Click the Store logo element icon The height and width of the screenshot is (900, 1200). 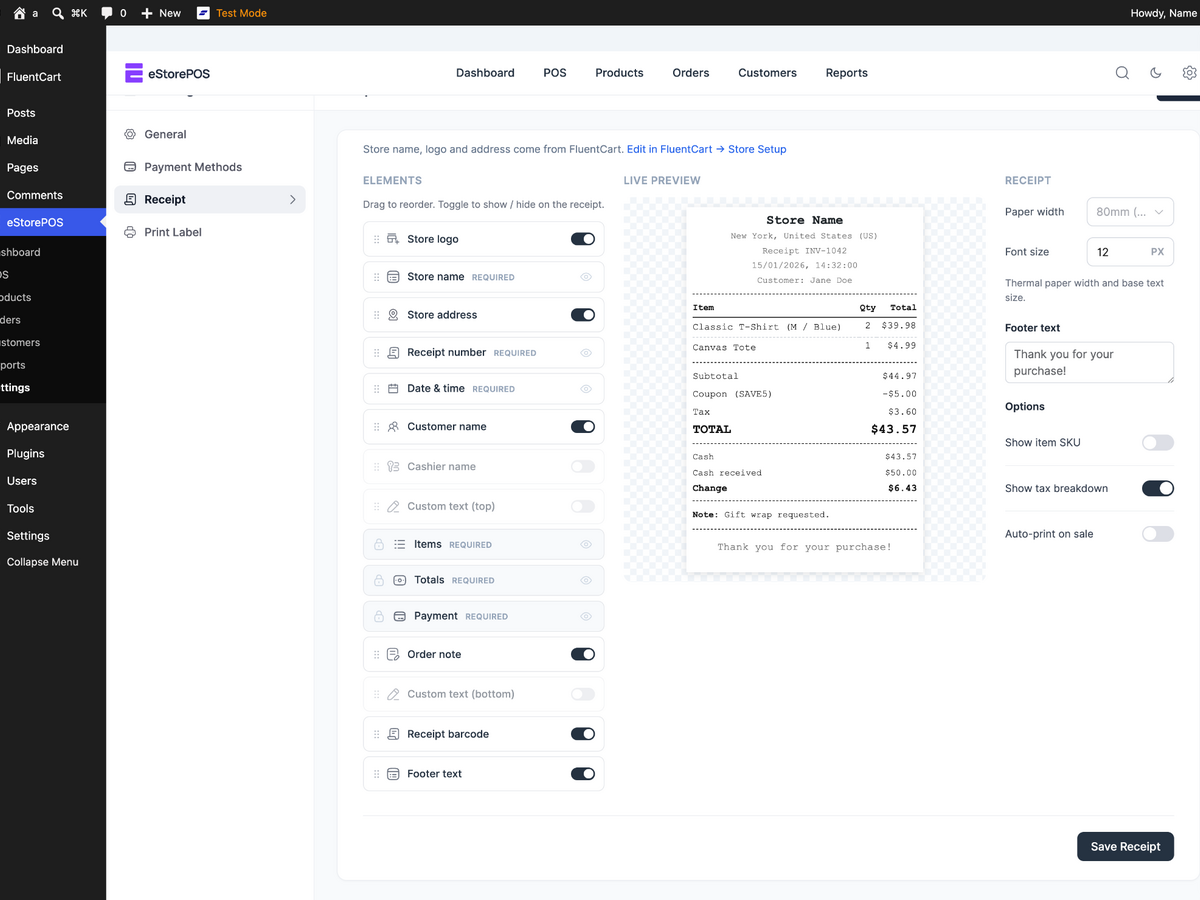tap(393, 239)
